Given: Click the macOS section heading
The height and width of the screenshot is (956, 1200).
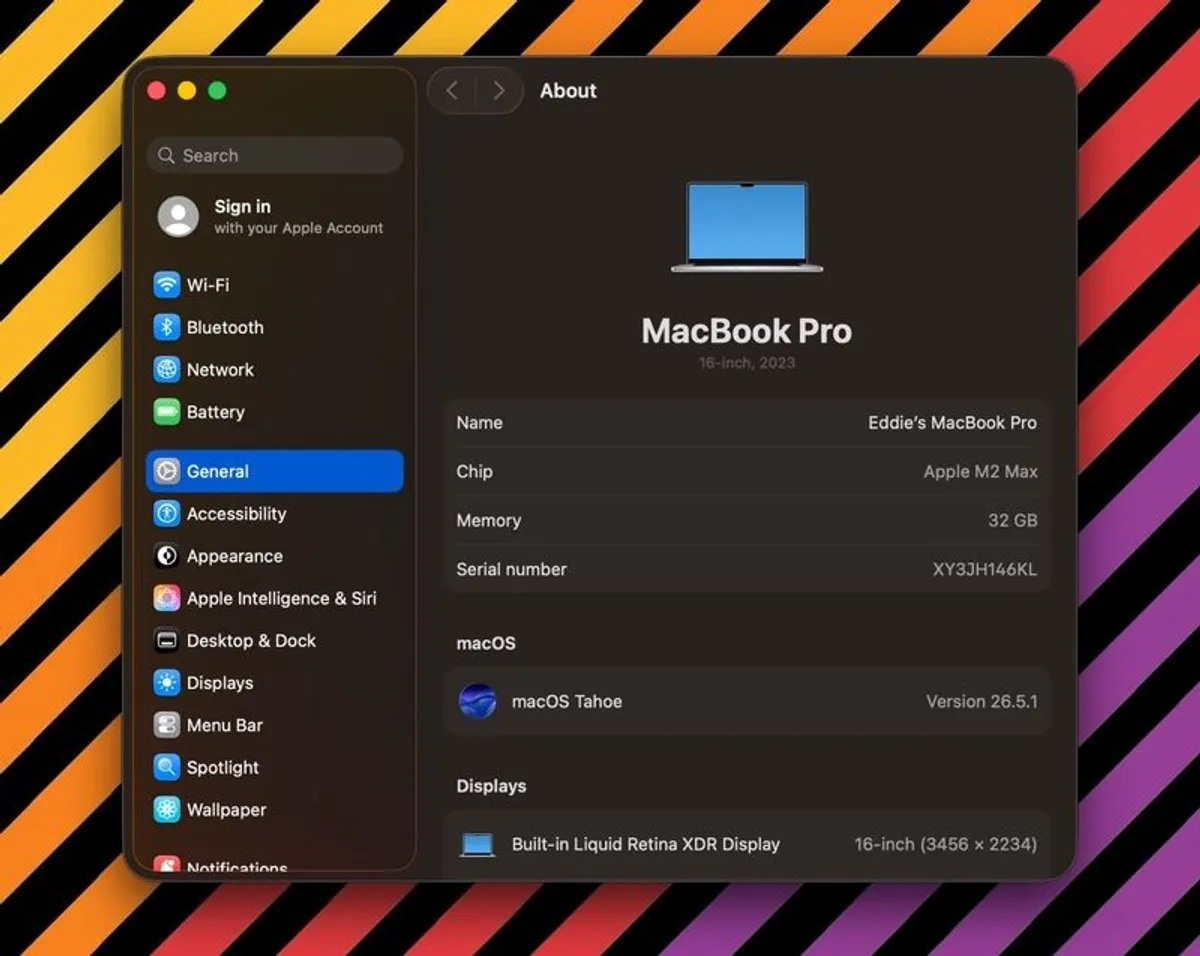Looking at the screenshot, I should [486, 644].
